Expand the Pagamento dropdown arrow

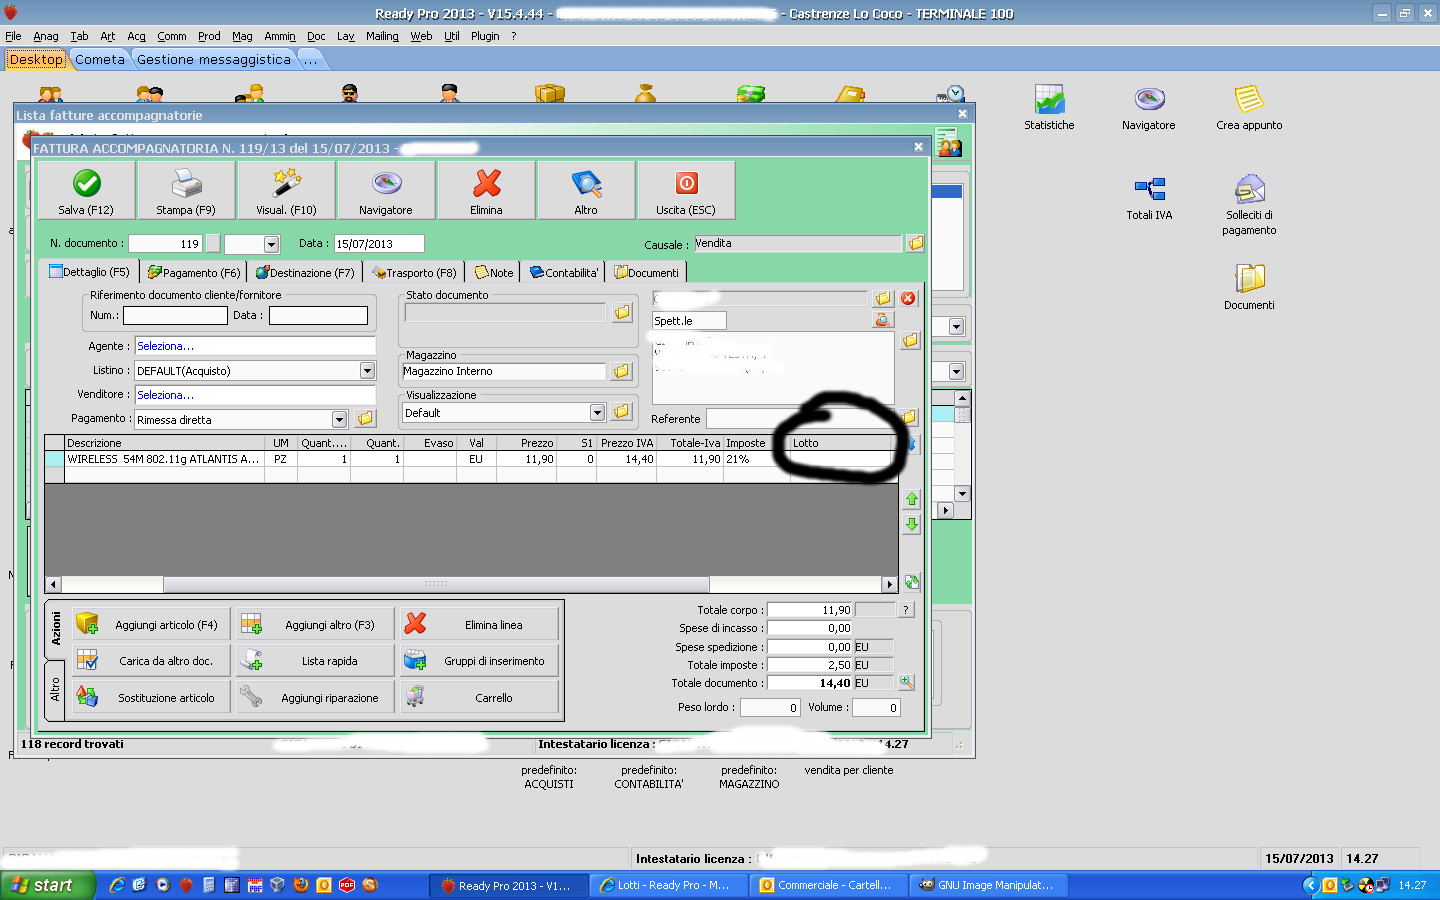(x=339, y=420)
